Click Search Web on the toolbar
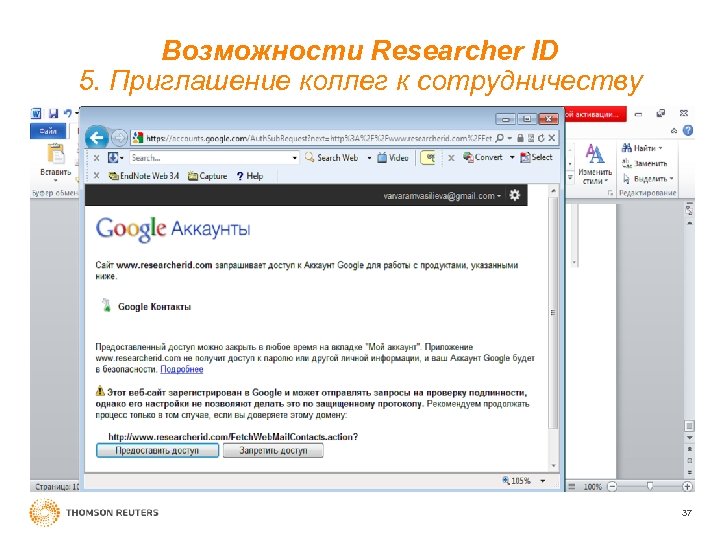Screen dimensions: 720x540 (332, 158)
